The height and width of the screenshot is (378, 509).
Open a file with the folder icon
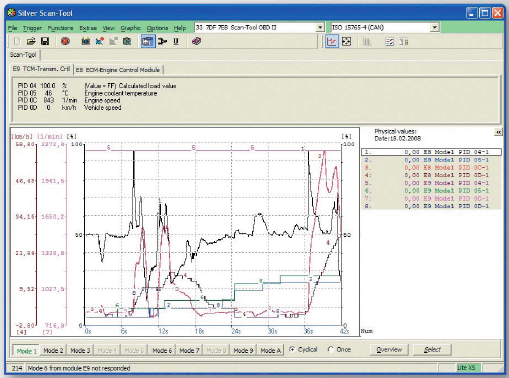click(x=31, y=41)
